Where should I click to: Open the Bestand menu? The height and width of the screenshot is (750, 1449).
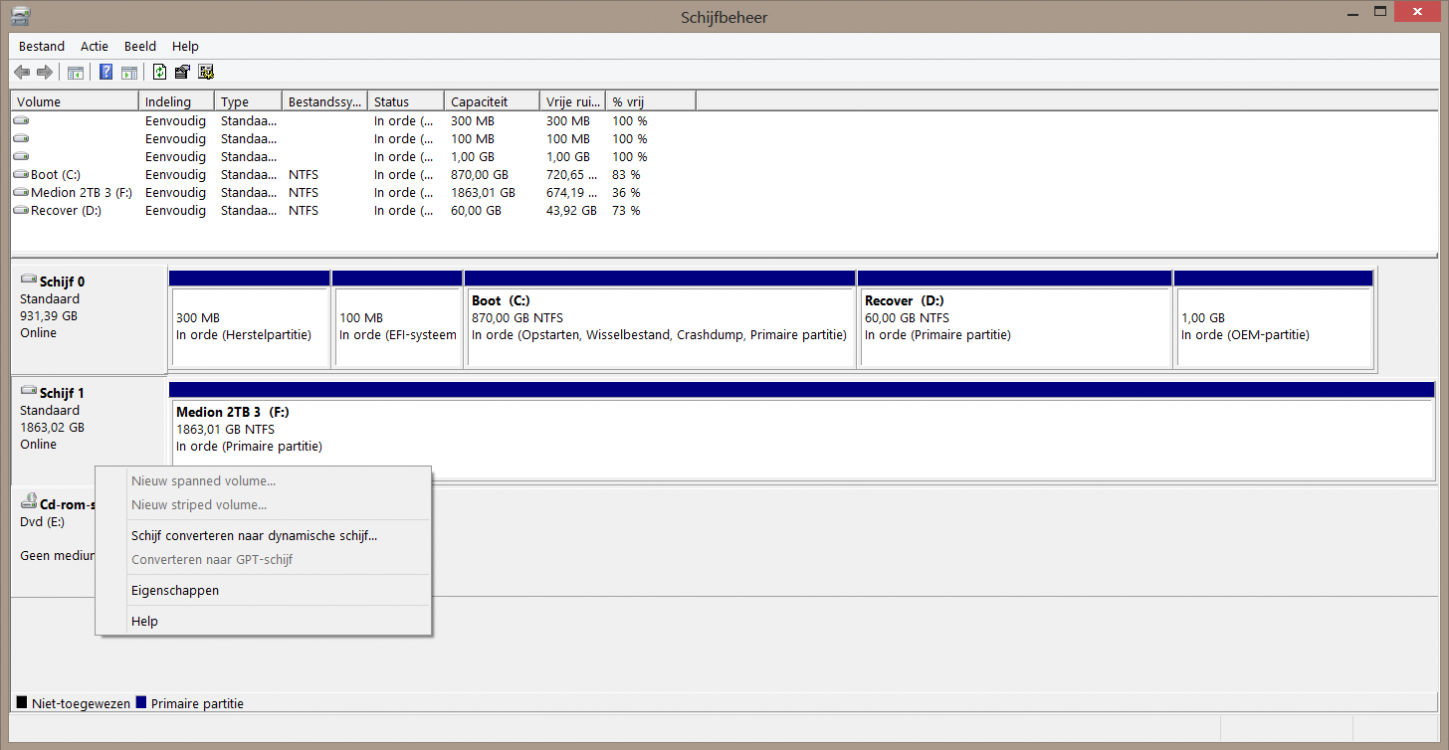[41, 46]
